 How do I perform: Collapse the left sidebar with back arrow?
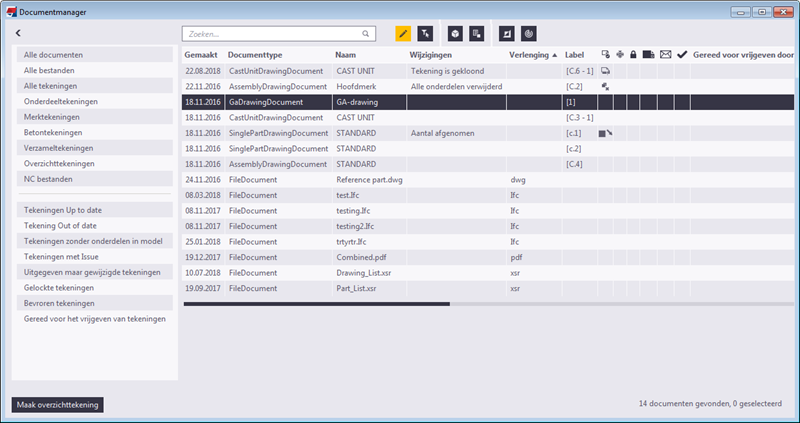[19, 33]
